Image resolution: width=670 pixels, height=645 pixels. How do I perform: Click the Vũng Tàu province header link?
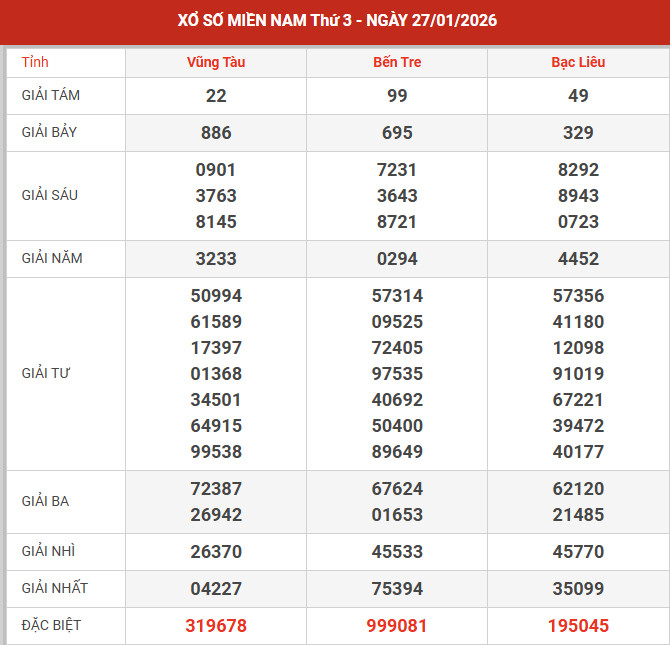(x=215, y=62)
